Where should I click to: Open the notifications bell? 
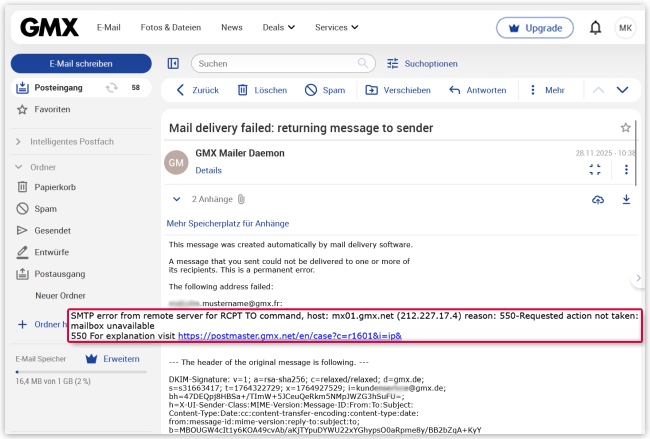595,28
